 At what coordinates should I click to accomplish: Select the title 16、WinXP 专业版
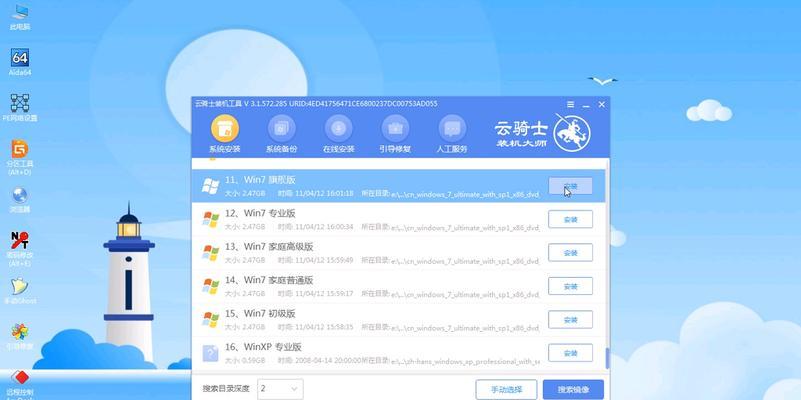pos(263,347)
